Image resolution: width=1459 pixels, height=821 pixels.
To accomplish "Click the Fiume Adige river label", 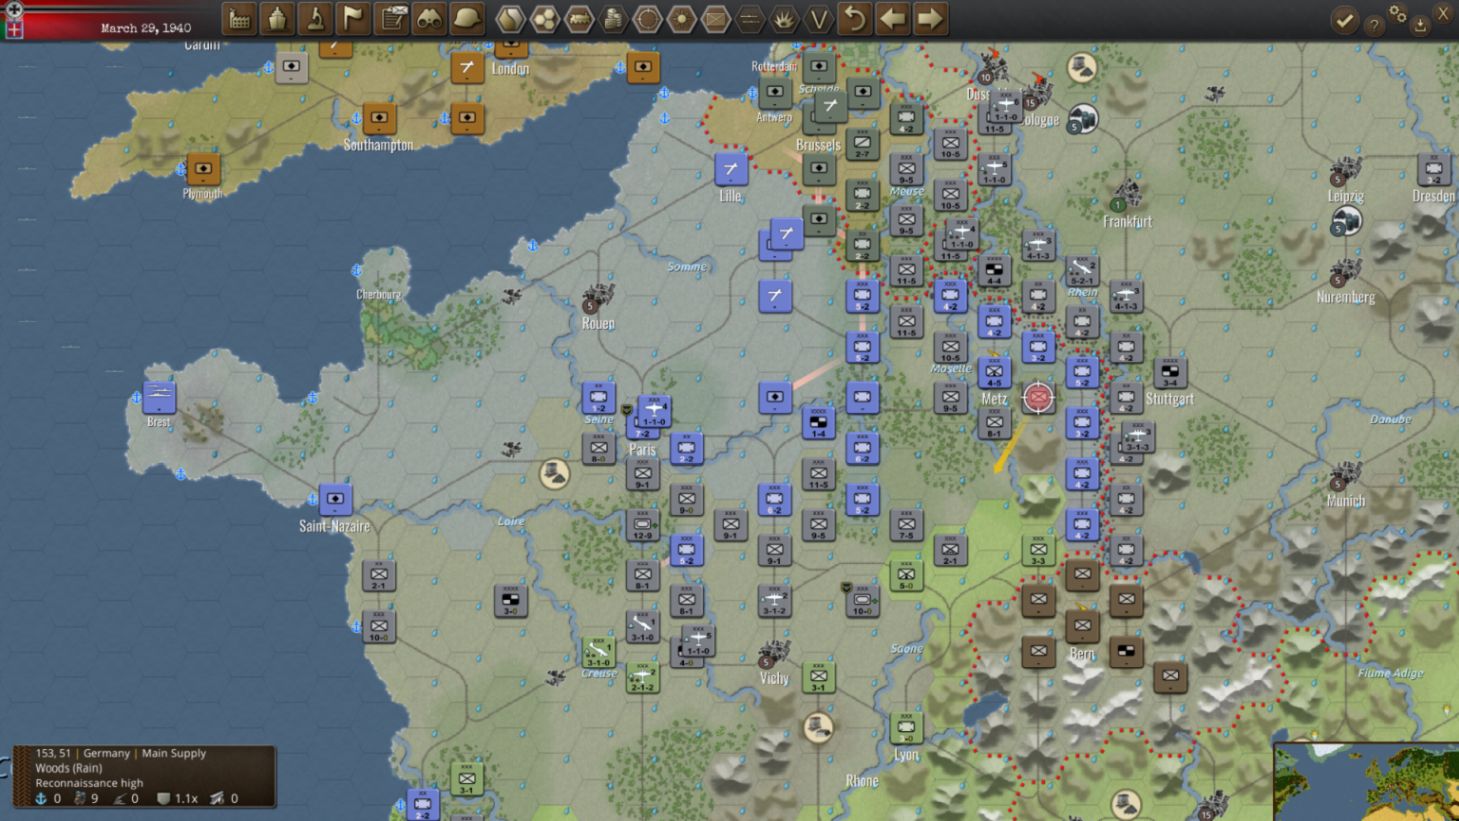I will [x=1390, y=673].
